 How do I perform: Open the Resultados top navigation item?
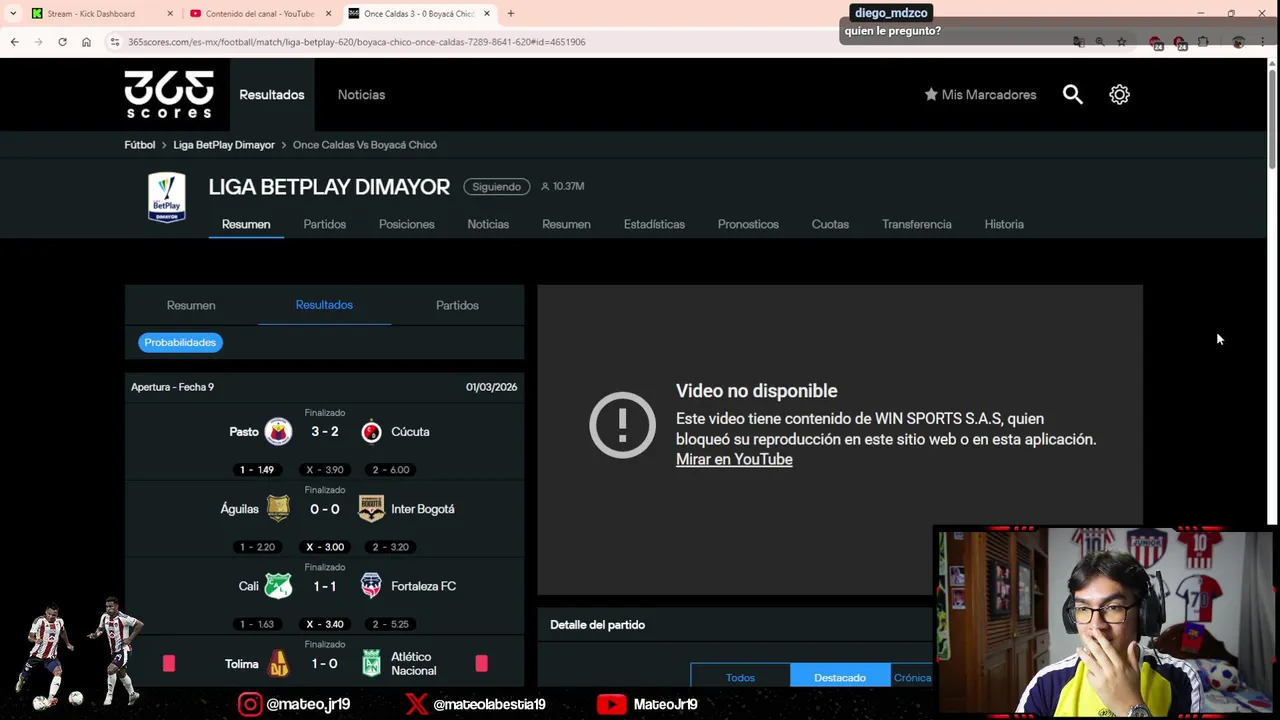(272, 95)
